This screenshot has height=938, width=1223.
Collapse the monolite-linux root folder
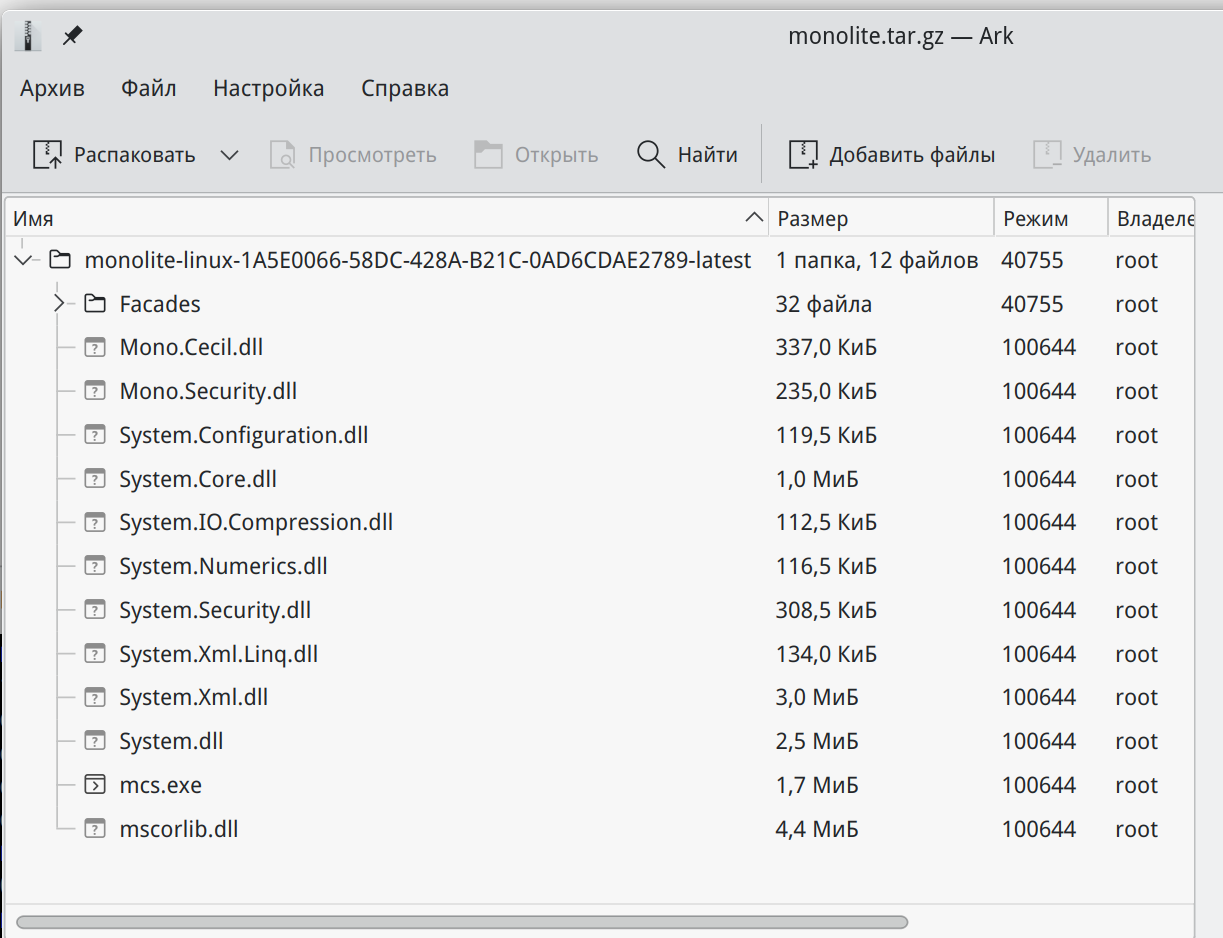tap(22, 259)
